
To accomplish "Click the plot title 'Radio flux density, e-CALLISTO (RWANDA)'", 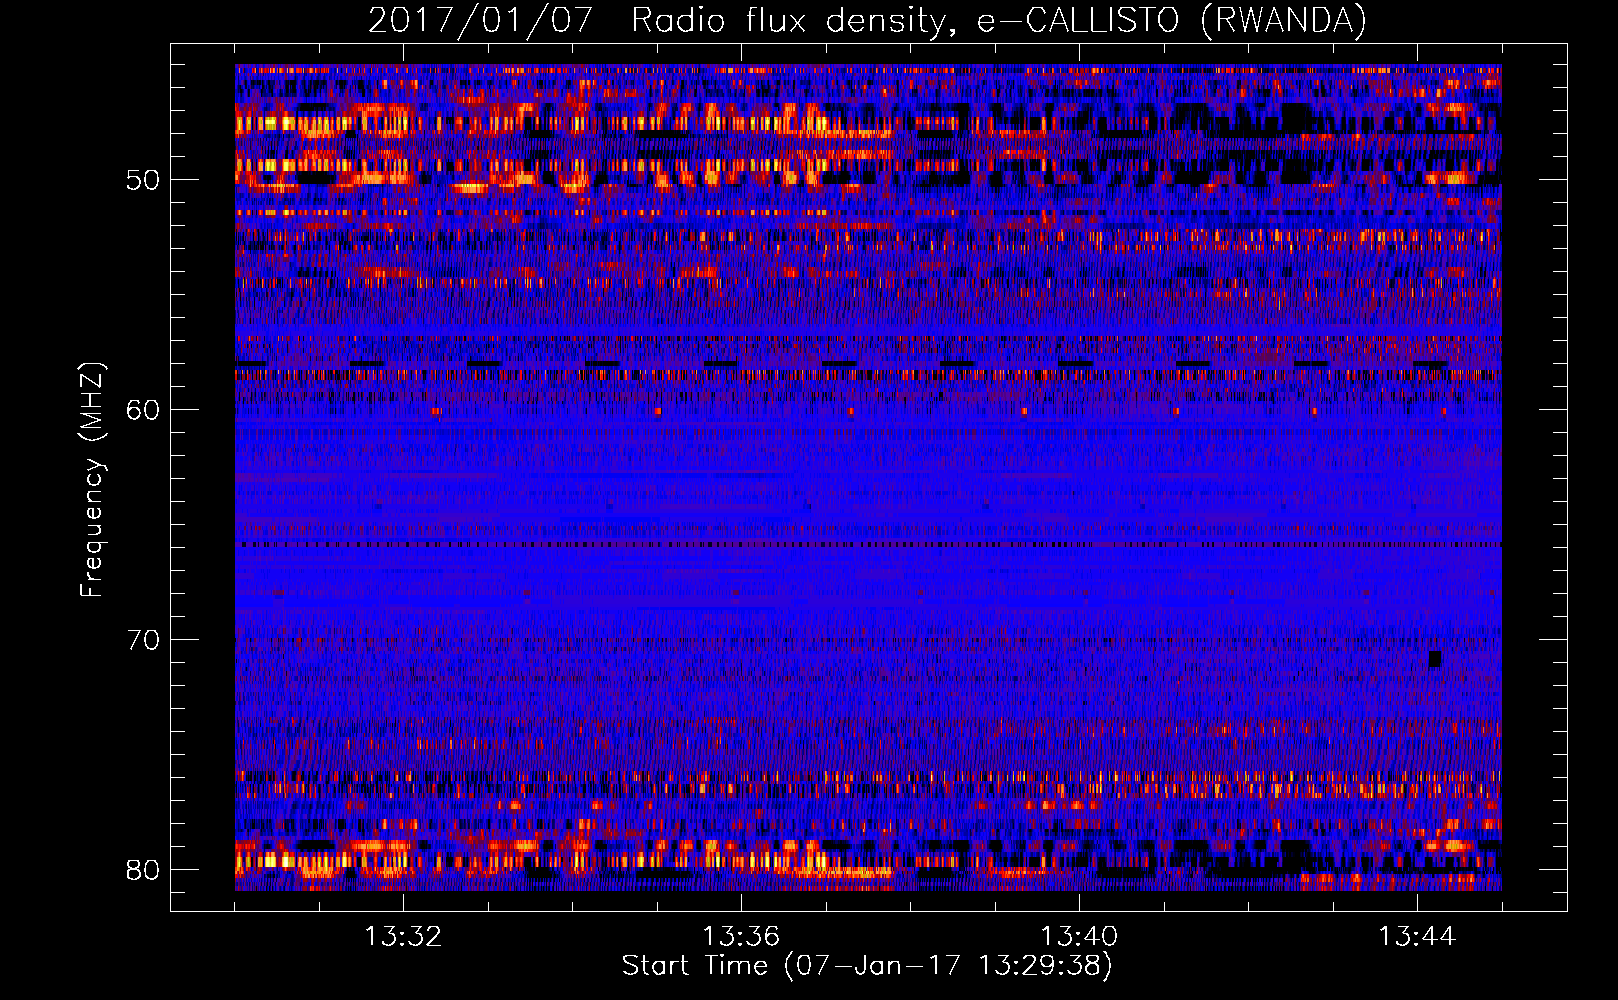I will pyautogui.click(x=999, y=20).
